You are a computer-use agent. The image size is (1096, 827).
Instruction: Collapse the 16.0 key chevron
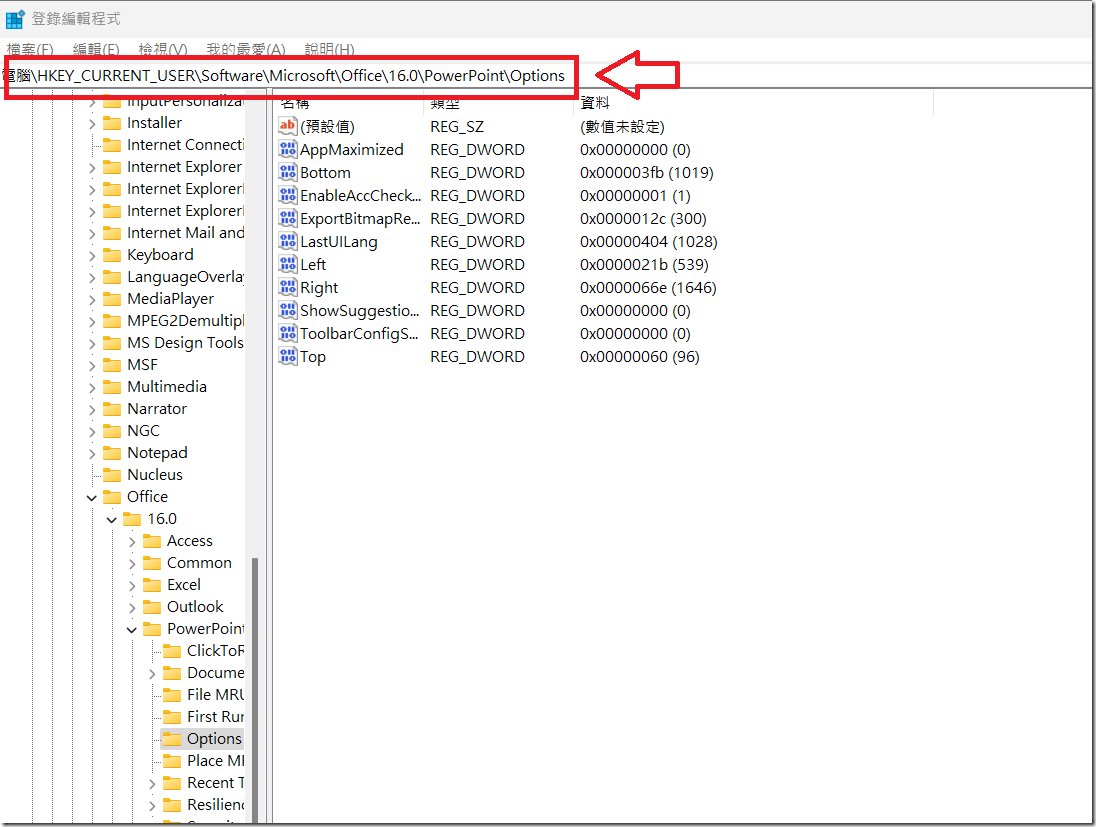[112, 519]
